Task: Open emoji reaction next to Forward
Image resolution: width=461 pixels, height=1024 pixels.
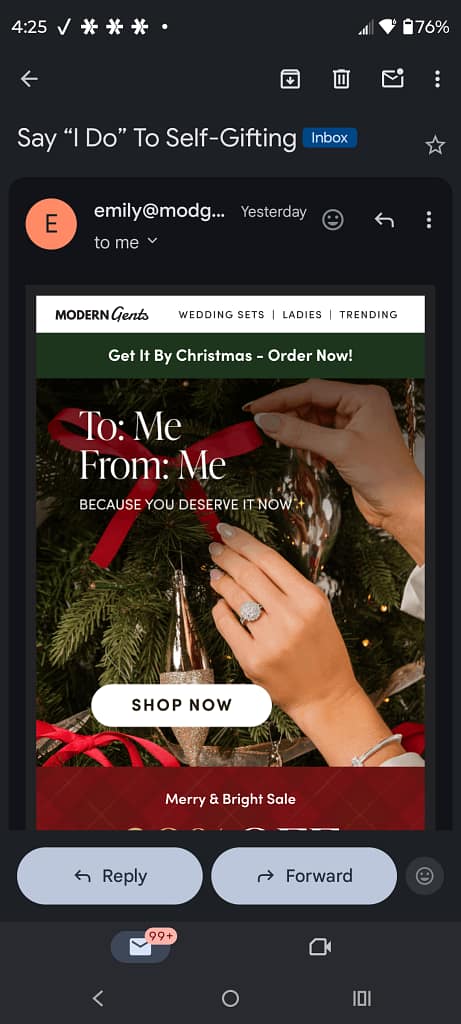Action: pyautogui.click(x=424, y=876)
